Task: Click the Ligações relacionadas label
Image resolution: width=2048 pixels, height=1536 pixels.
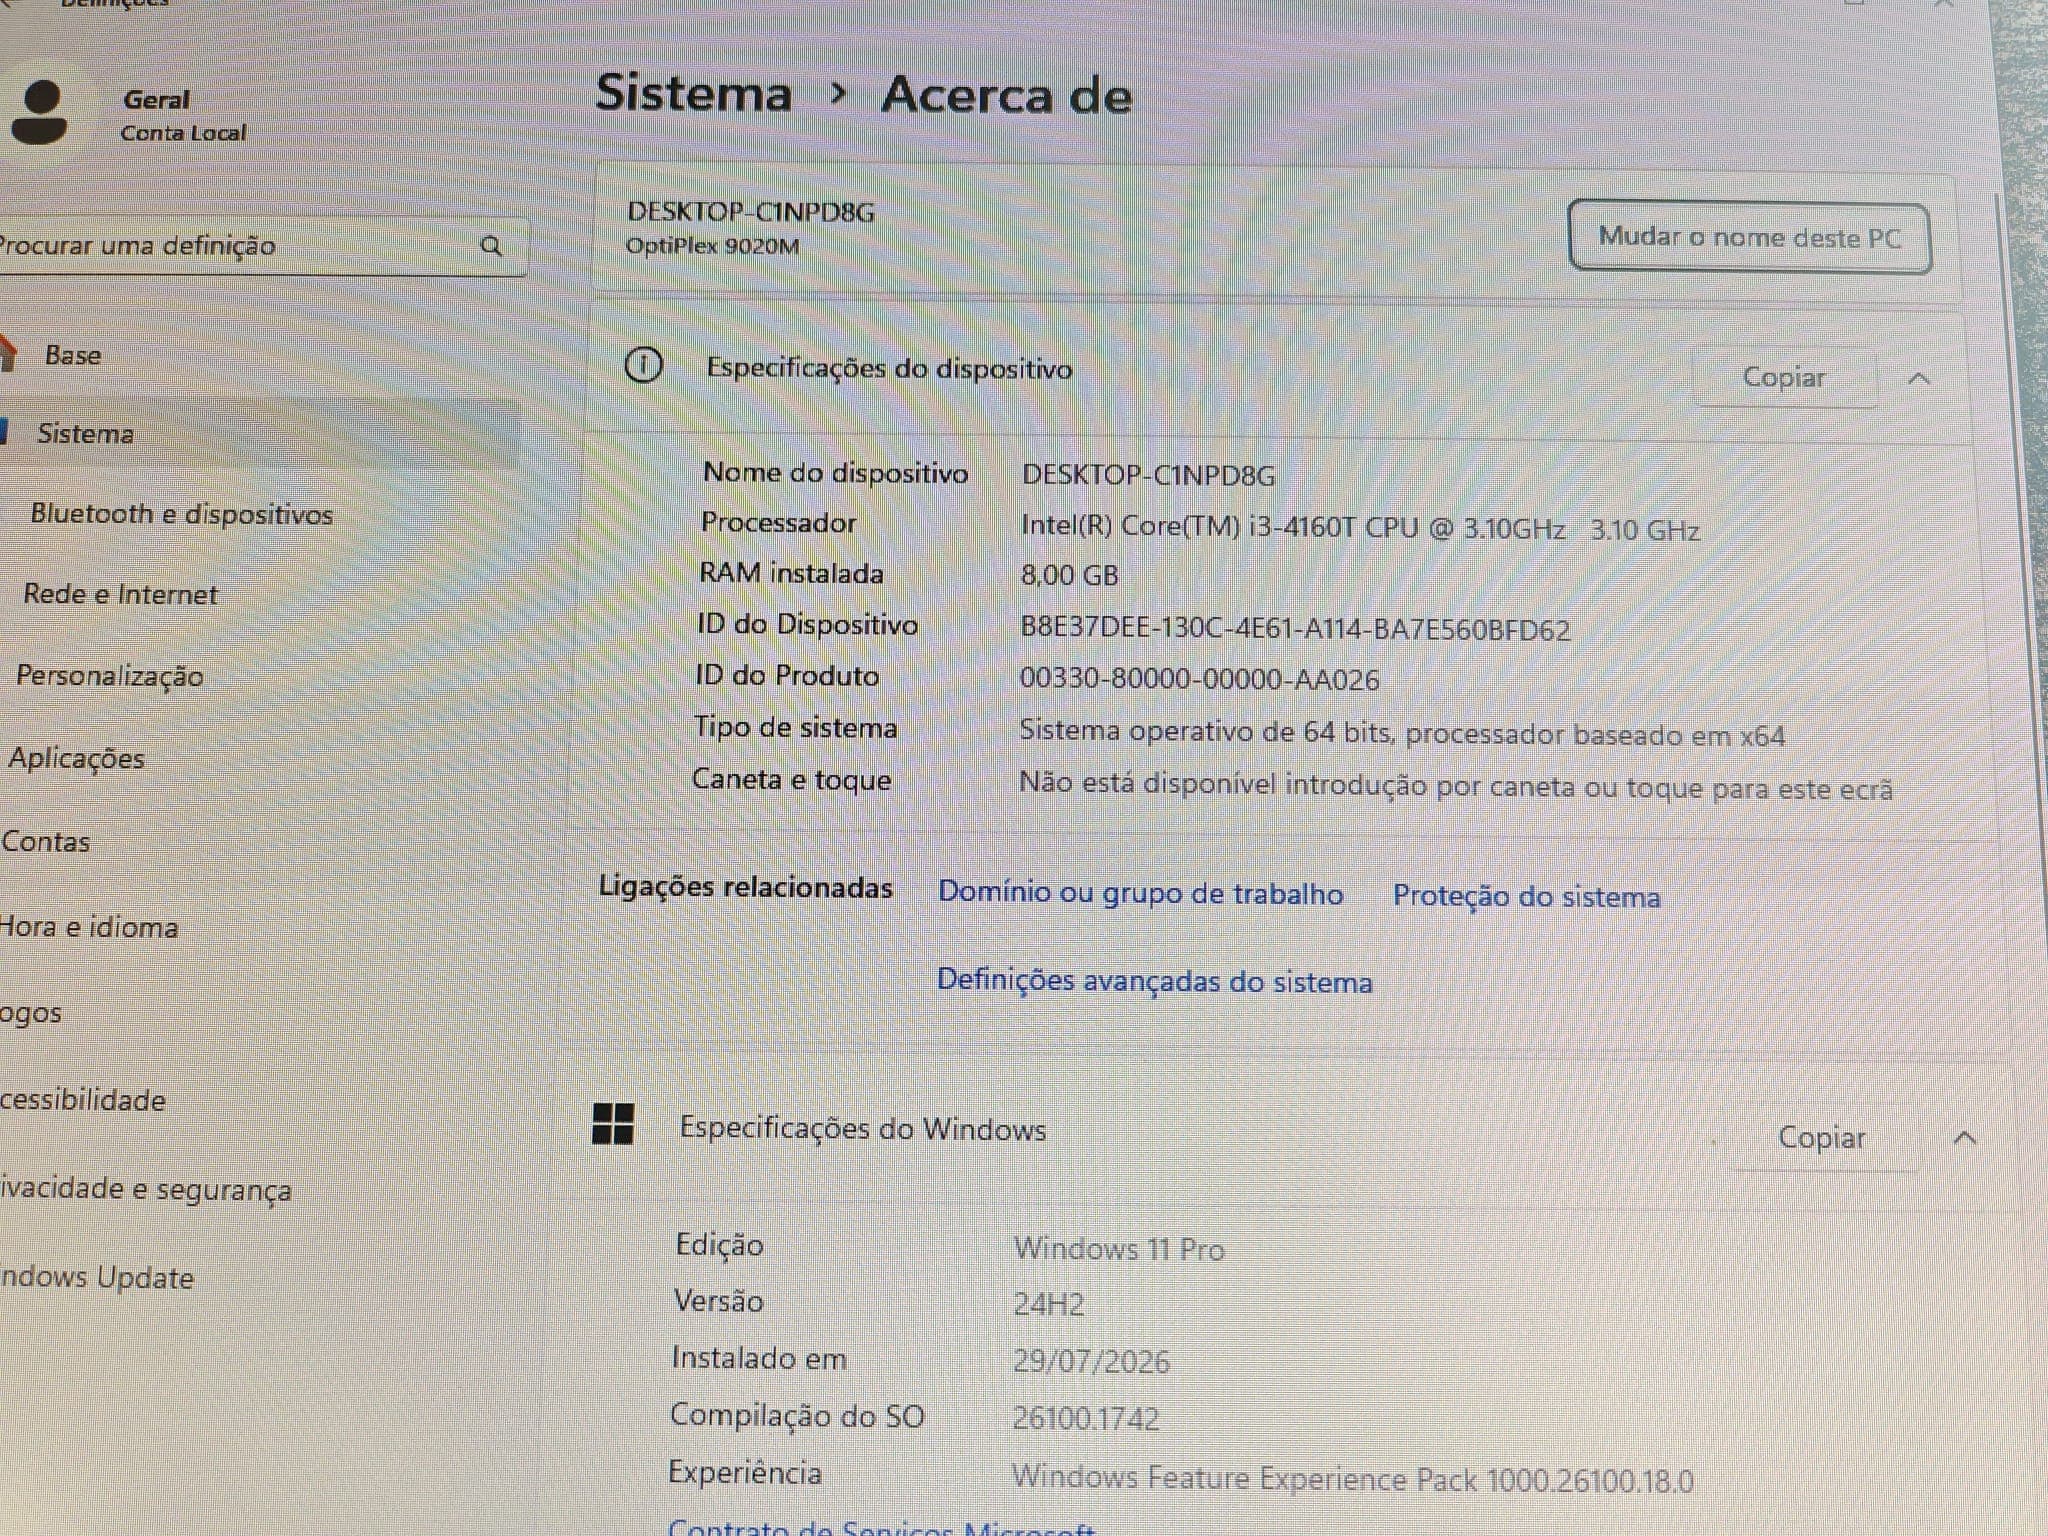Action: (x=746, y=887)
